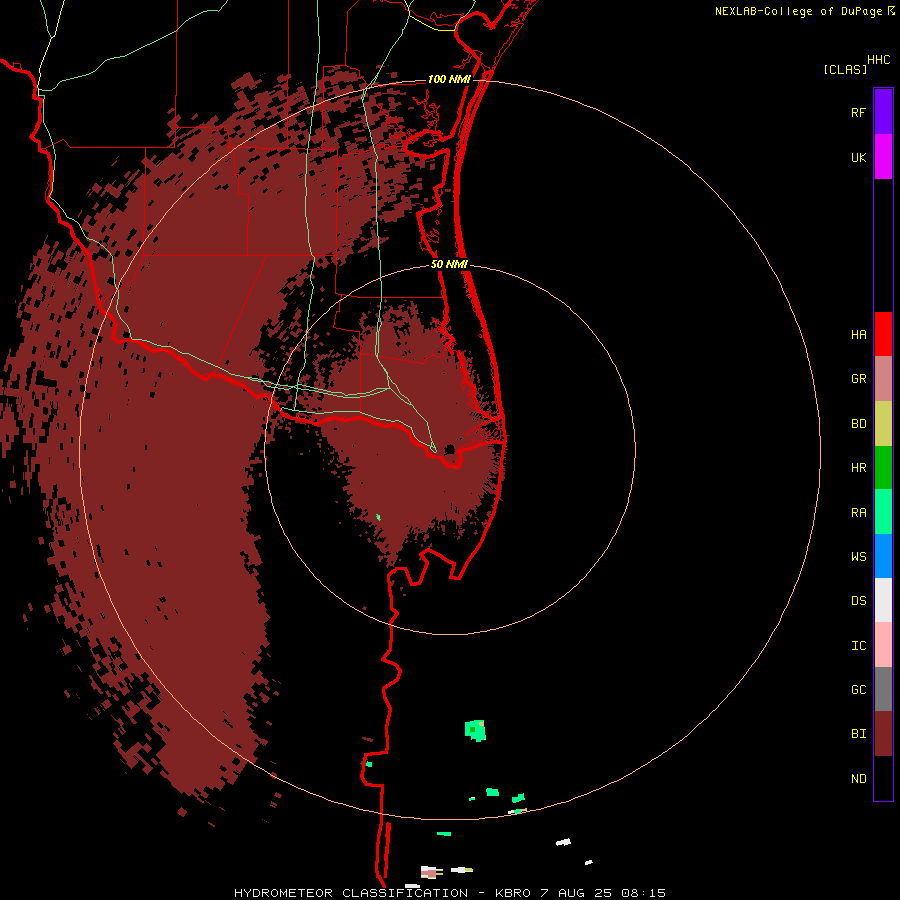Viewport: 900px width, 900px height.
Task: Click the "[CLAS]" units label
Action: pyautogui.click(x=845, y=69)
